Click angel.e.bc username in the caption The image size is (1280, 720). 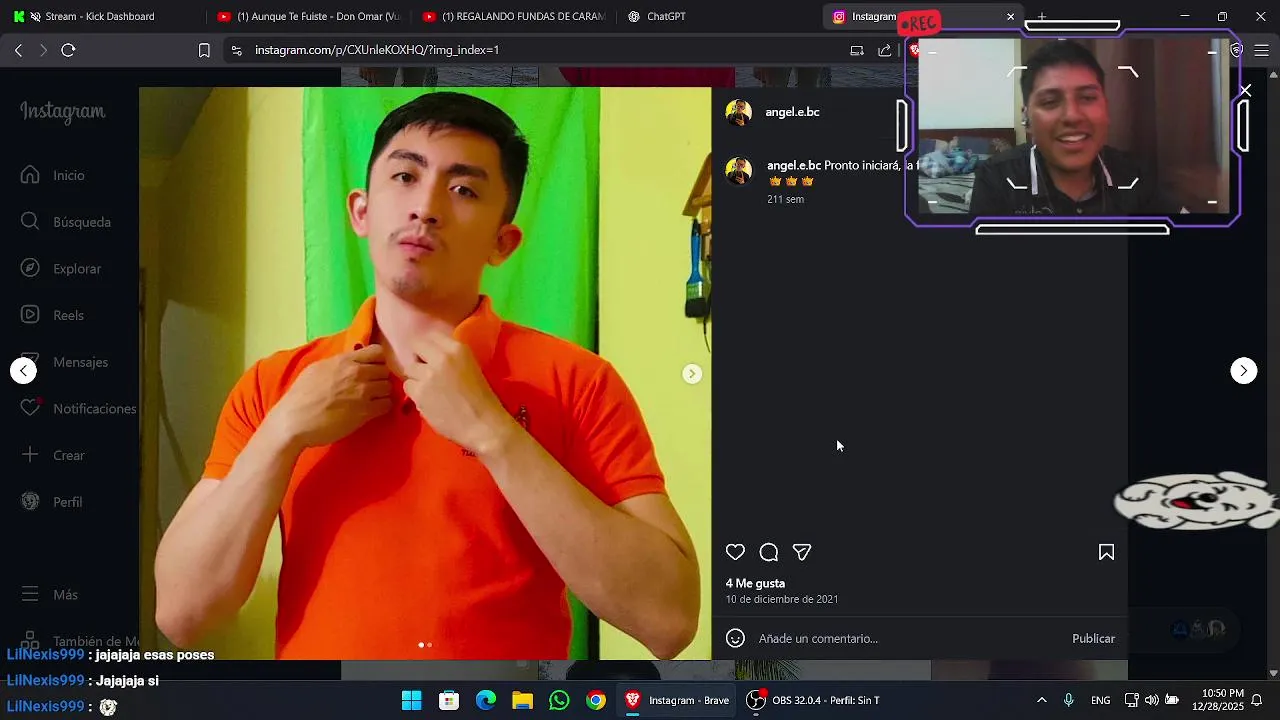[794, 165]
